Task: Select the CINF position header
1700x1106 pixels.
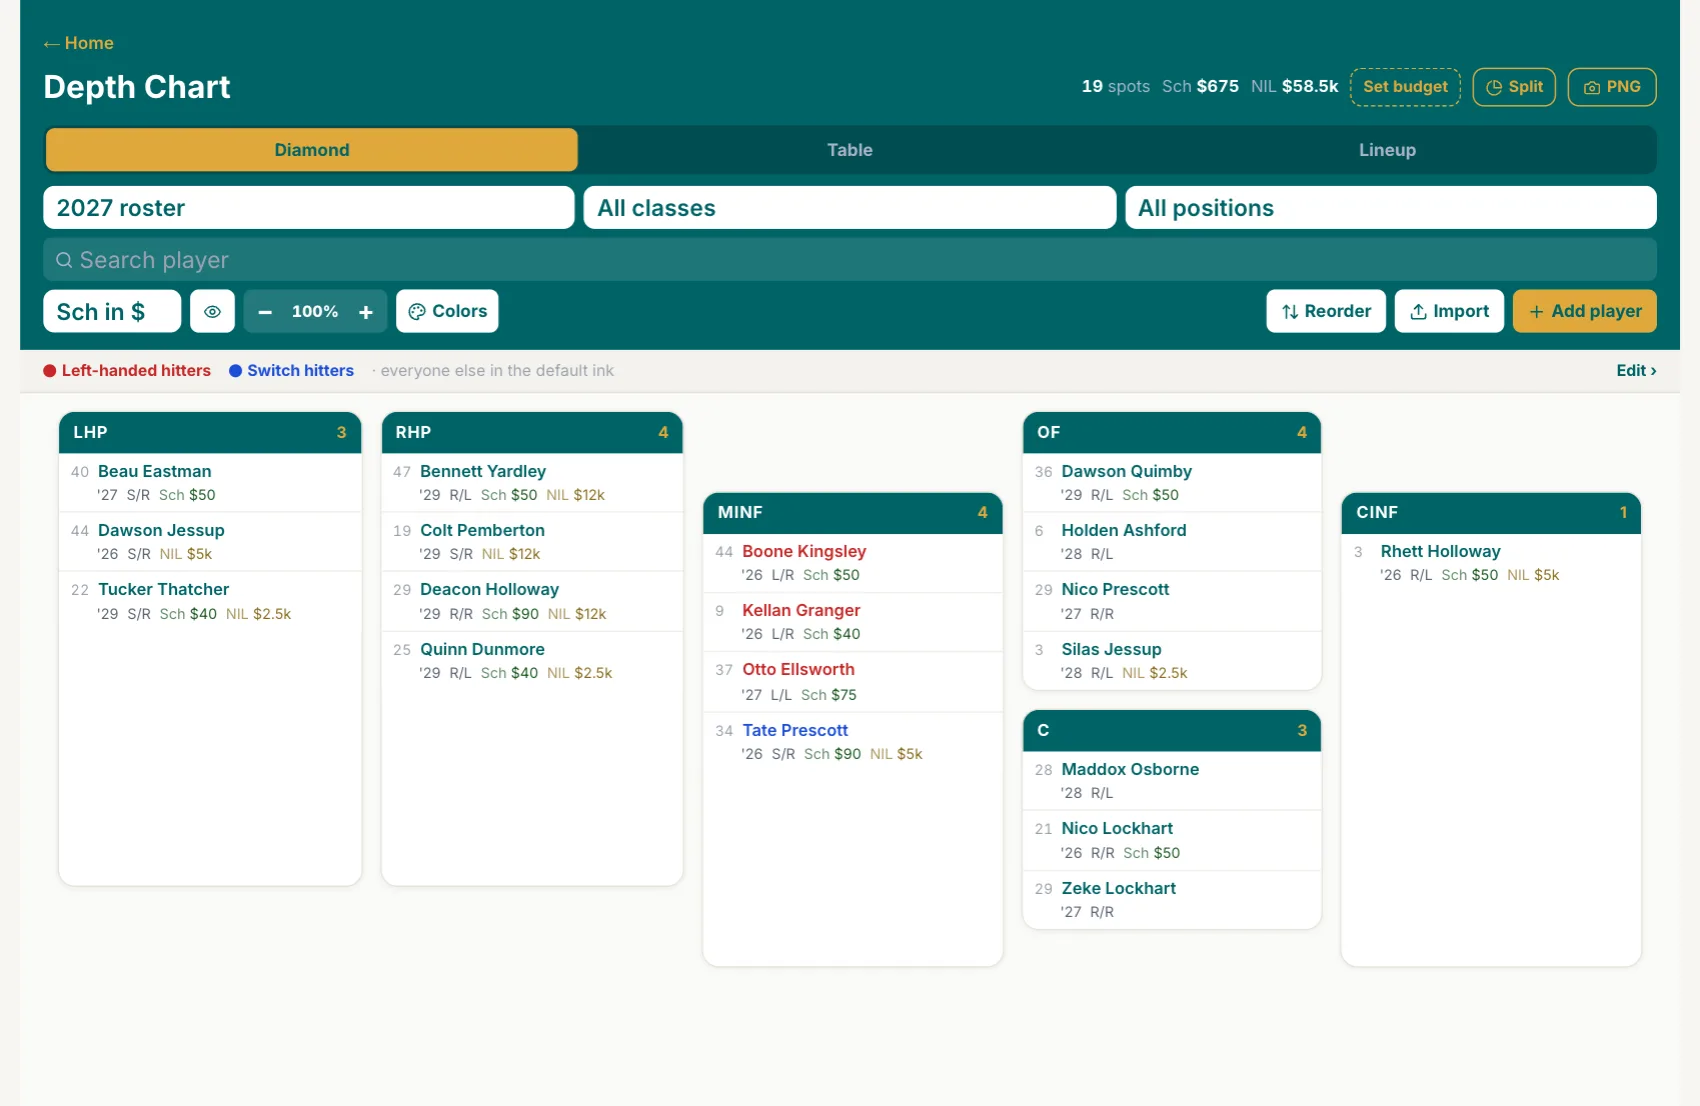Action: pyautogui.click(x=1491, y=513)
